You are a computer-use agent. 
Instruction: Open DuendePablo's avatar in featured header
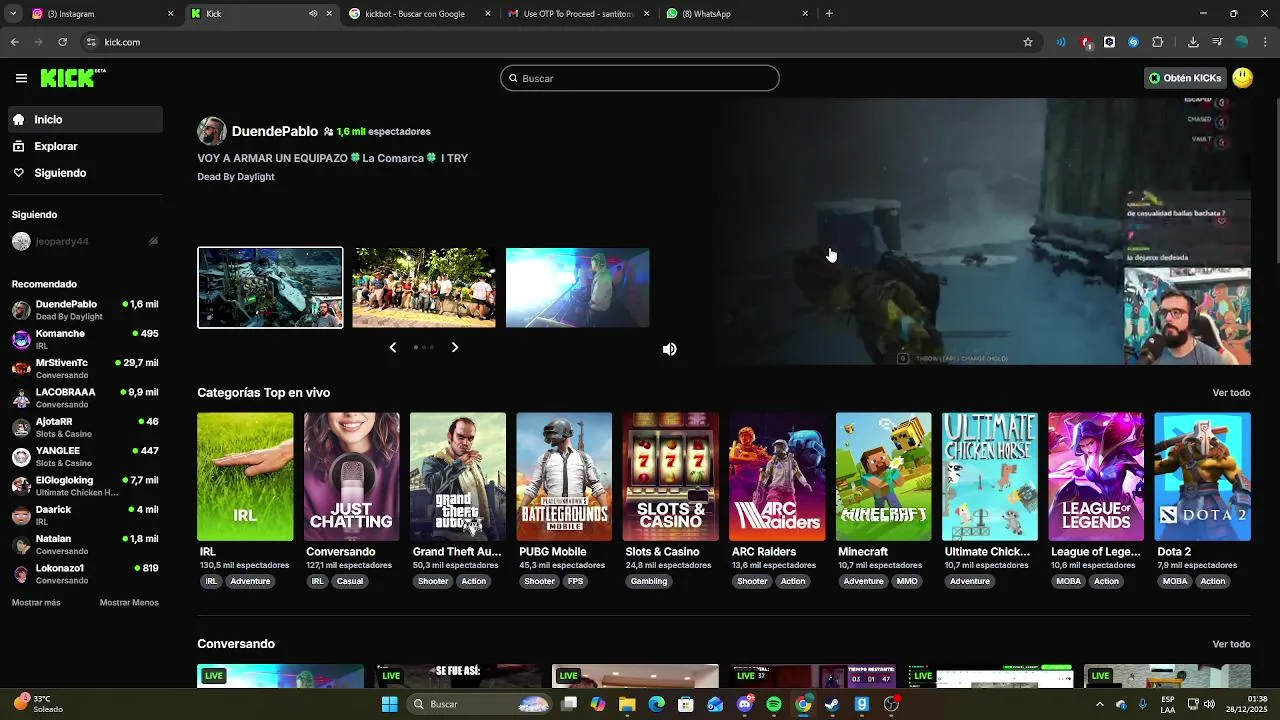point(211,131)
